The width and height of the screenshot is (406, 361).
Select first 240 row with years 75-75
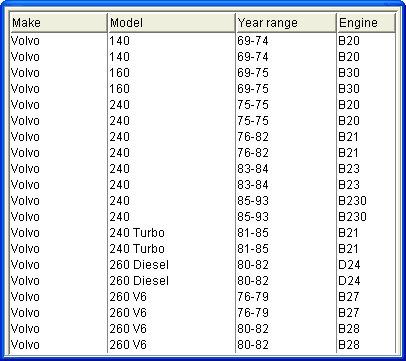tap(203, 105)
